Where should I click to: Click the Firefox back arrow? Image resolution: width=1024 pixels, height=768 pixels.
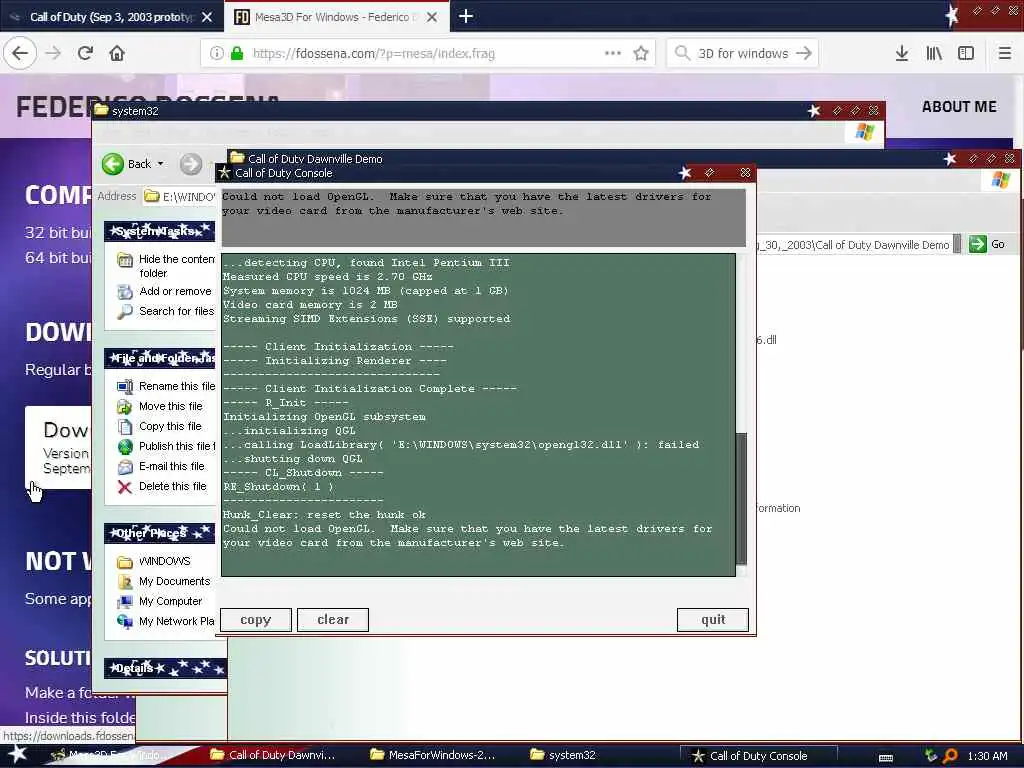20,53
